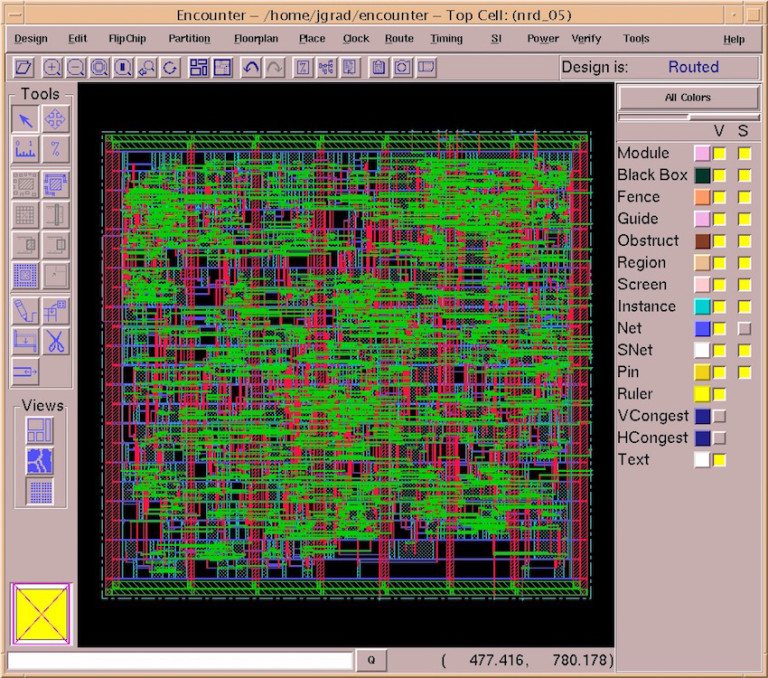Enable VCongest visibility checkbox
768x678 pixels.
pyautogui.click(x=719, y=417)
